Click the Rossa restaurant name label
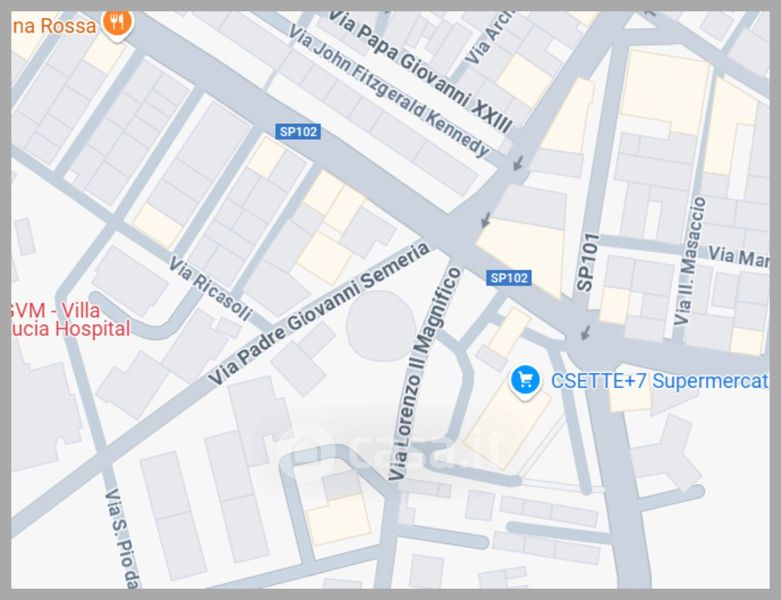This screenshot has height=600, width=781. click(x=54, y=25)
